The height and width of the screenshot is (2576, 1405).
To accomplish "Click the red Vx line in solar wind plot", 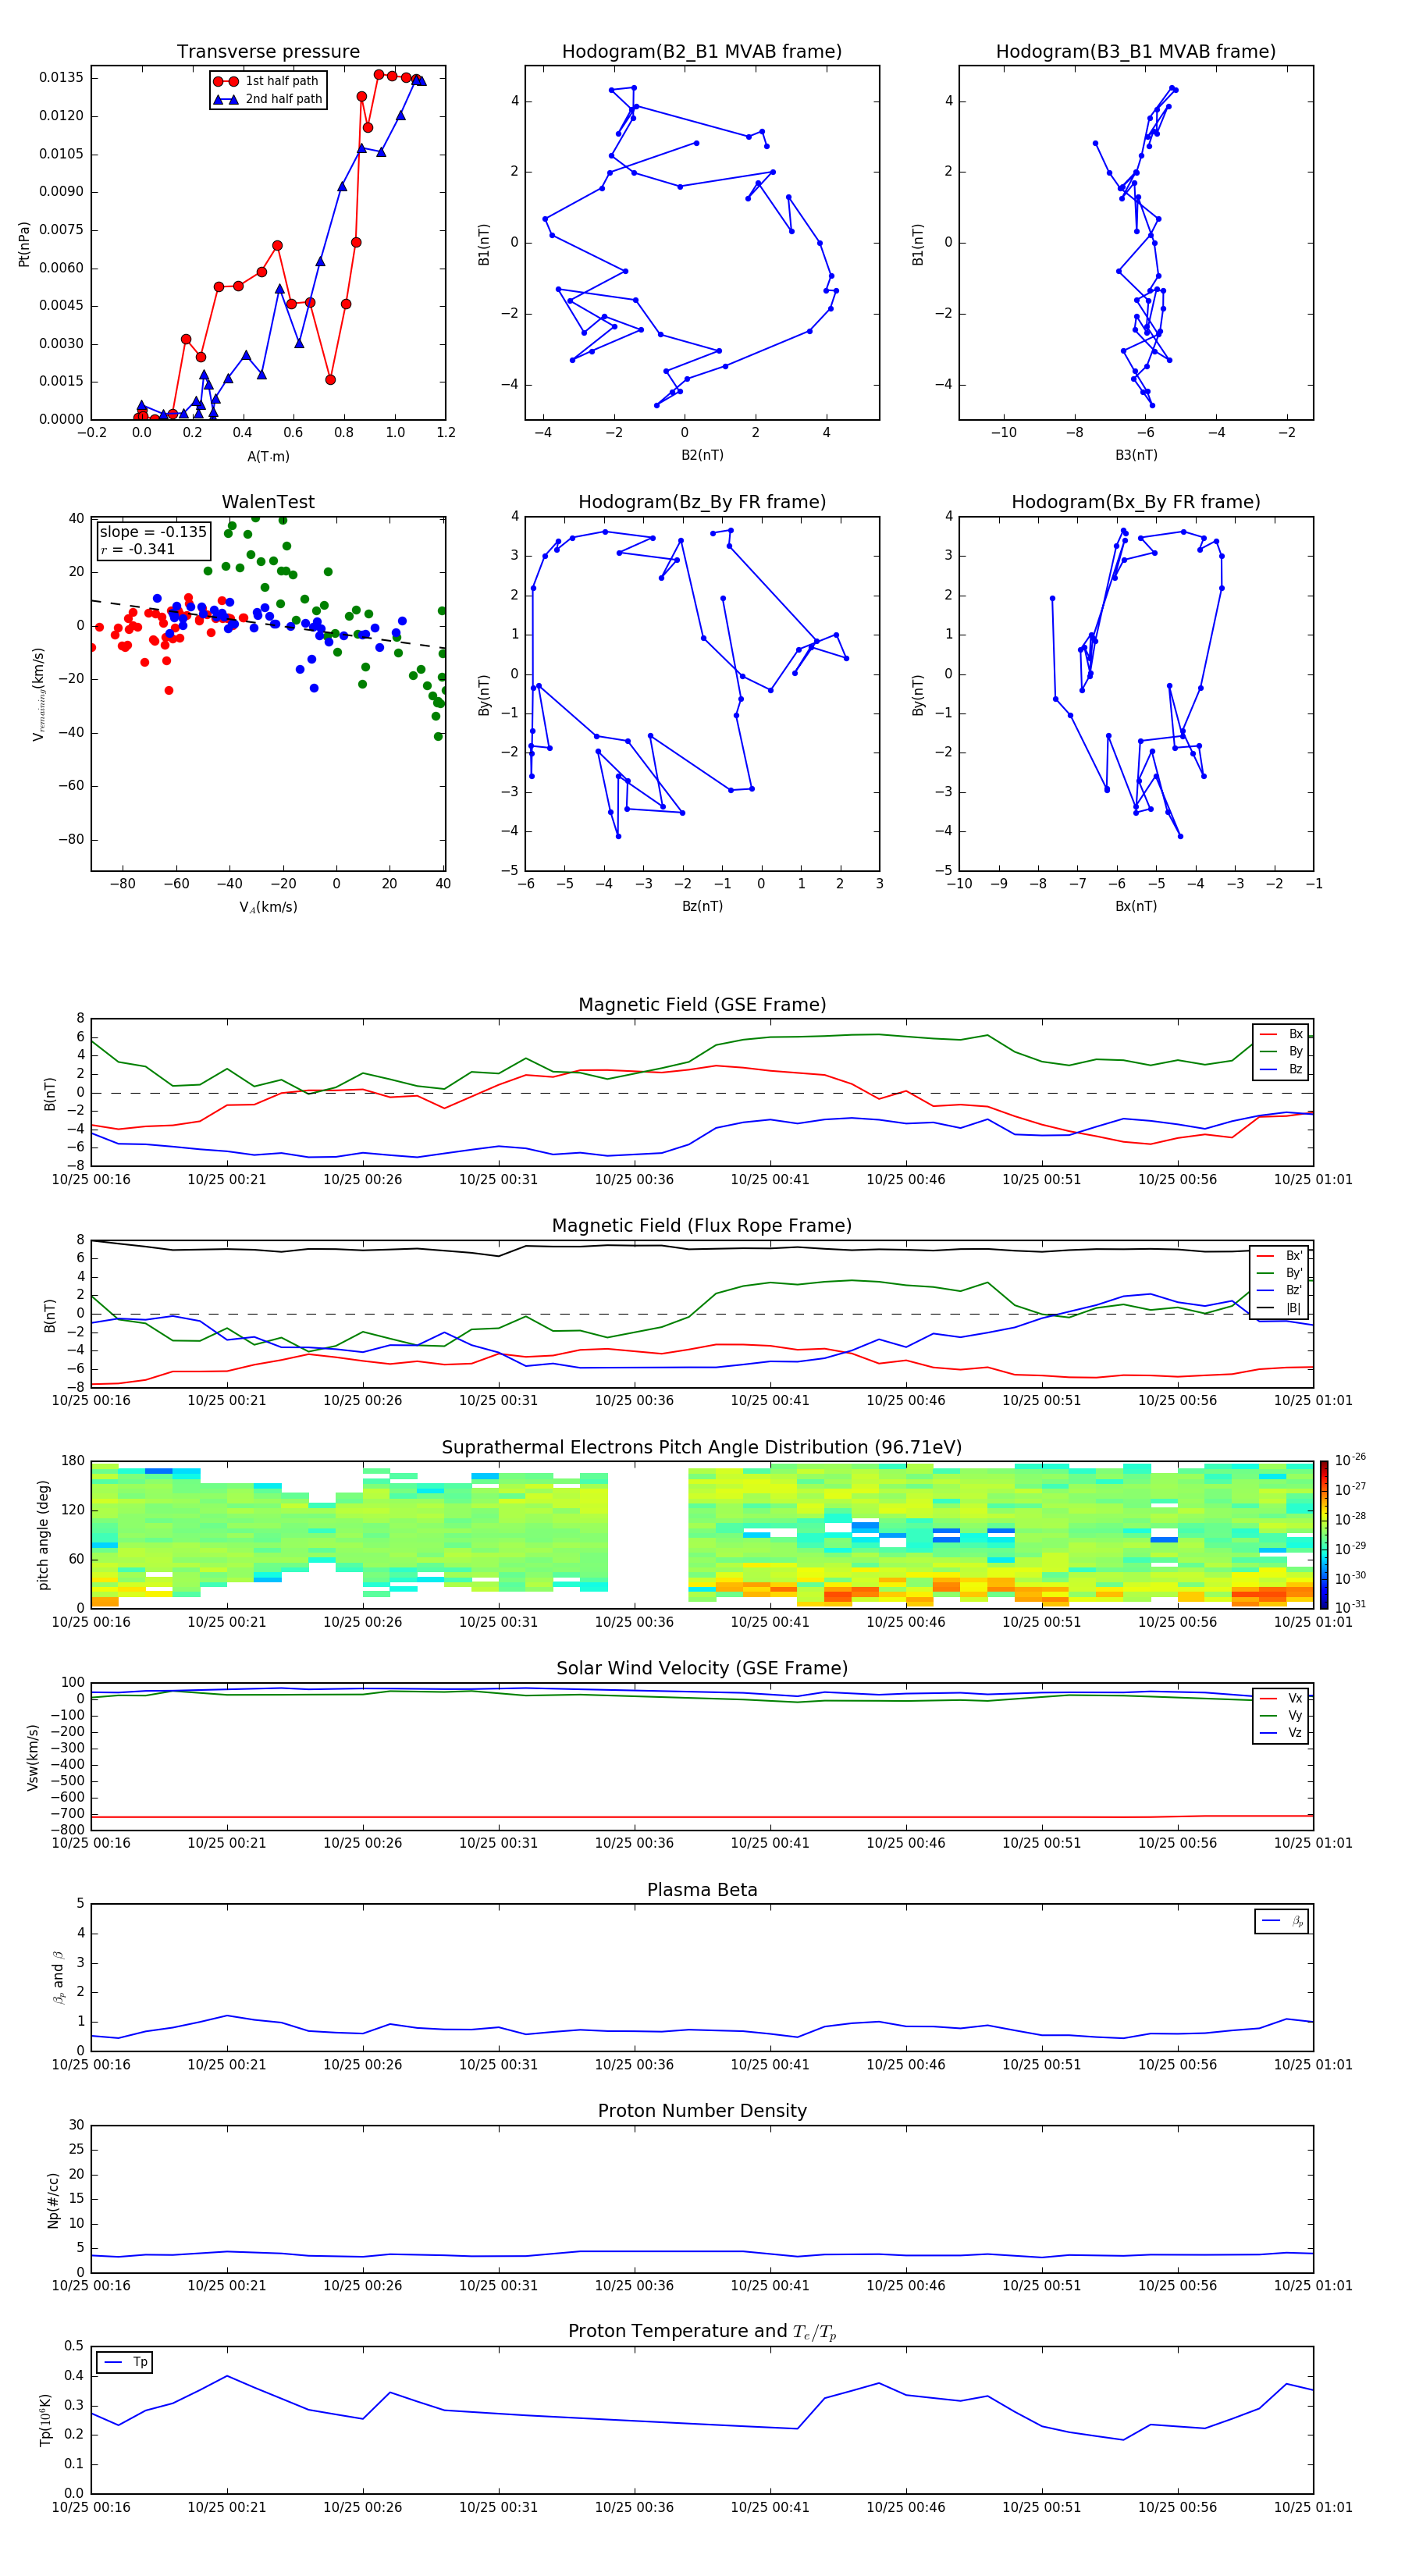I will point(702,1817).
